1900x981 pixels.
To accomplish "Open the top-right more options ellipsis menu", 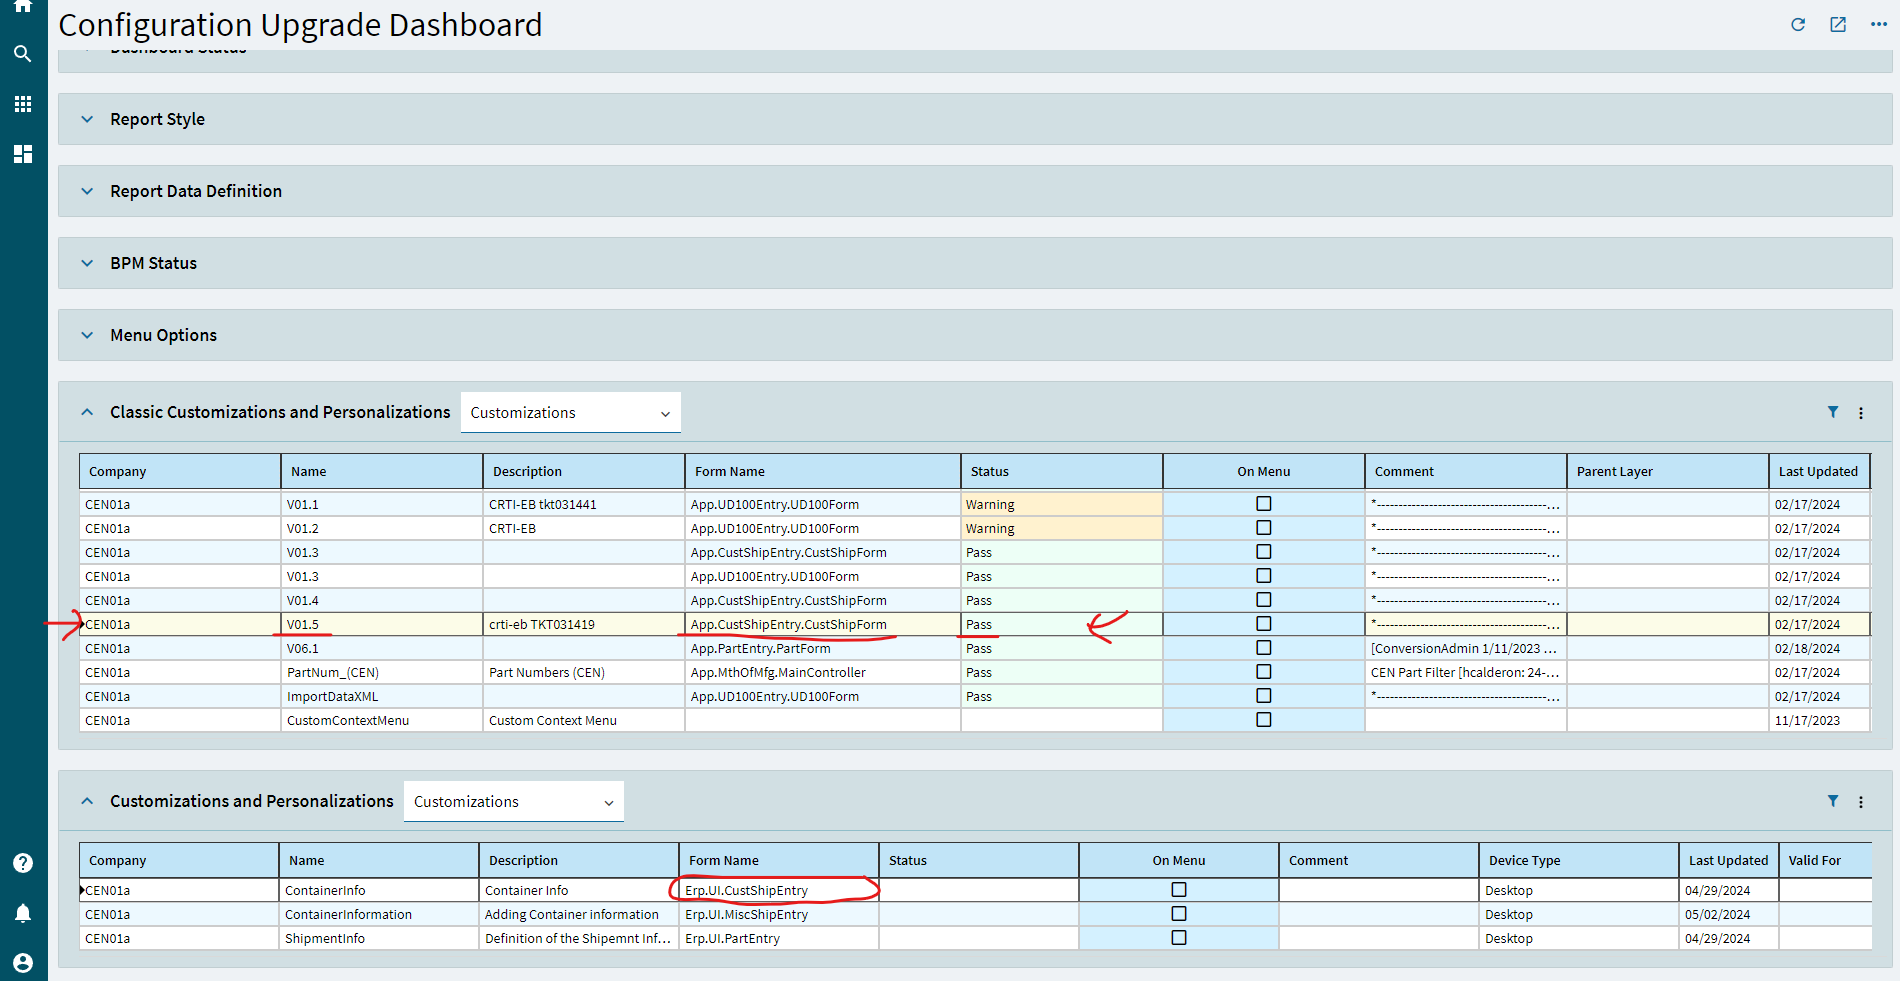I will pyautogui.click(x=1878, y=25).
